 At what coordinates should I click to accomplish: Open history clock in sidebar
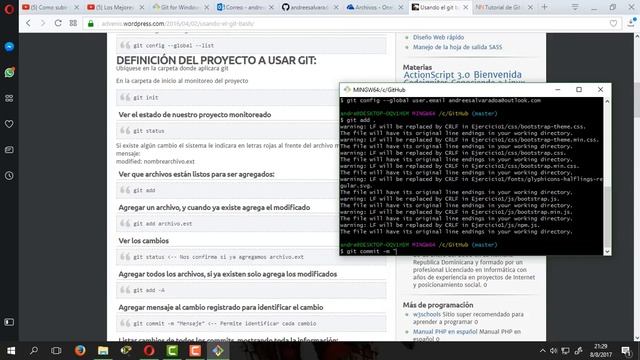9,176
